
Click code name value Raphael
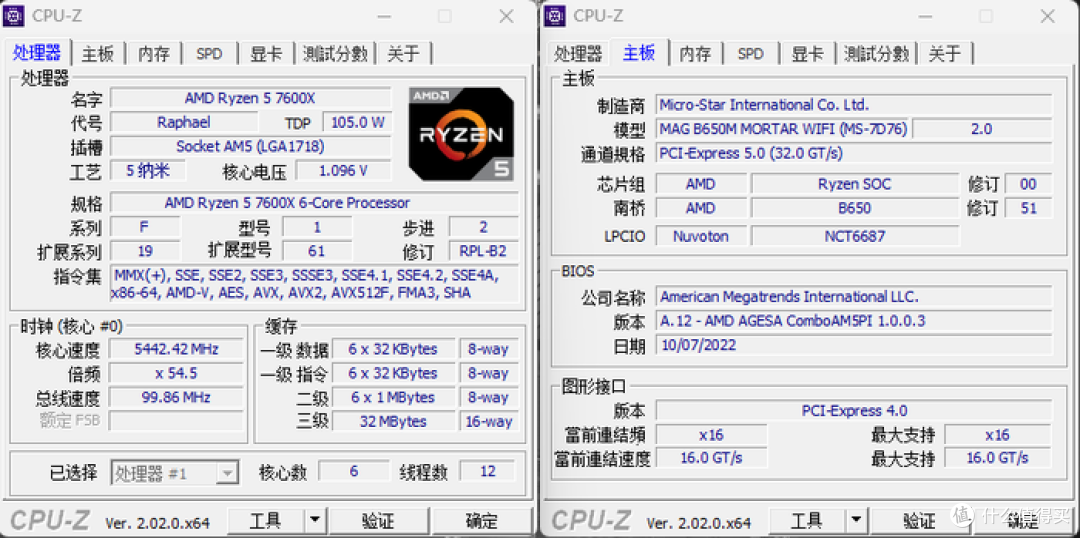click(184, 123)
